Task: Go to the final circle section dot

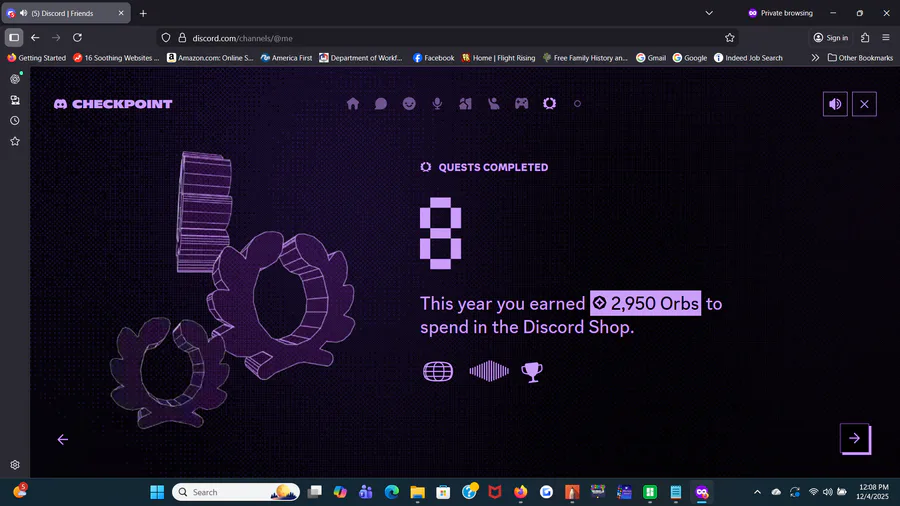Action: [577, 104]
